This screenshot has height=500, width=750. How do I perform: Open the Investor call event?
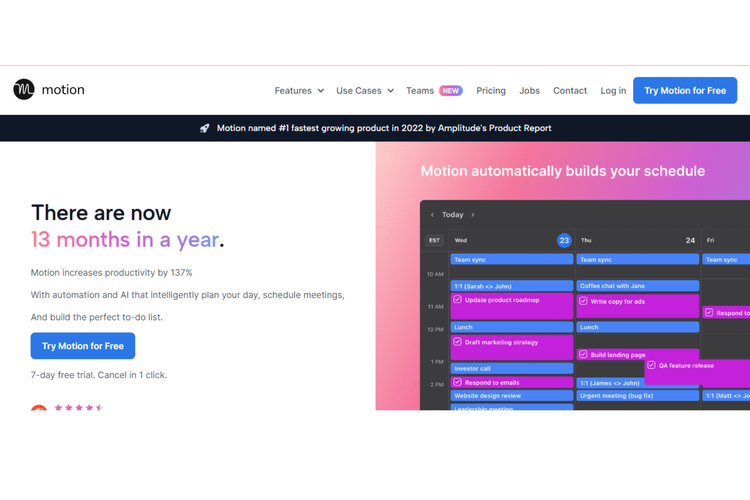coord(511,368)
